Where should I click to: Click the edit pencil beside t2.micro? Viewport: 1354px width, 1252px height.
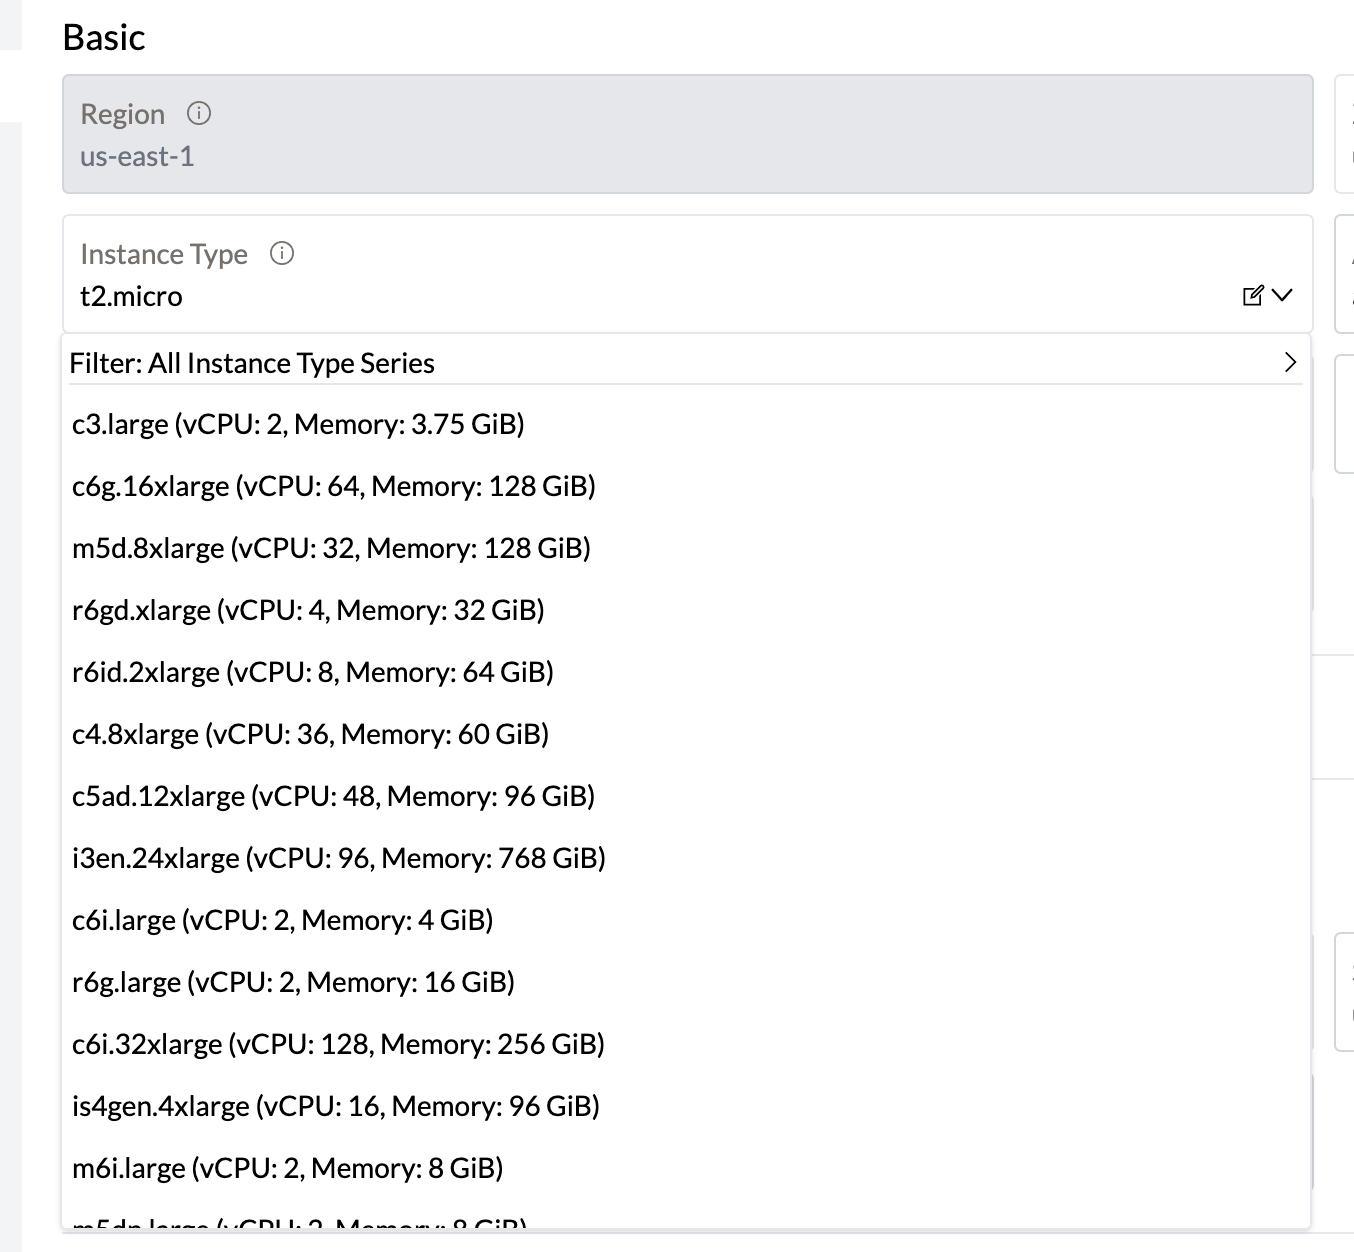coord(1250,295)
